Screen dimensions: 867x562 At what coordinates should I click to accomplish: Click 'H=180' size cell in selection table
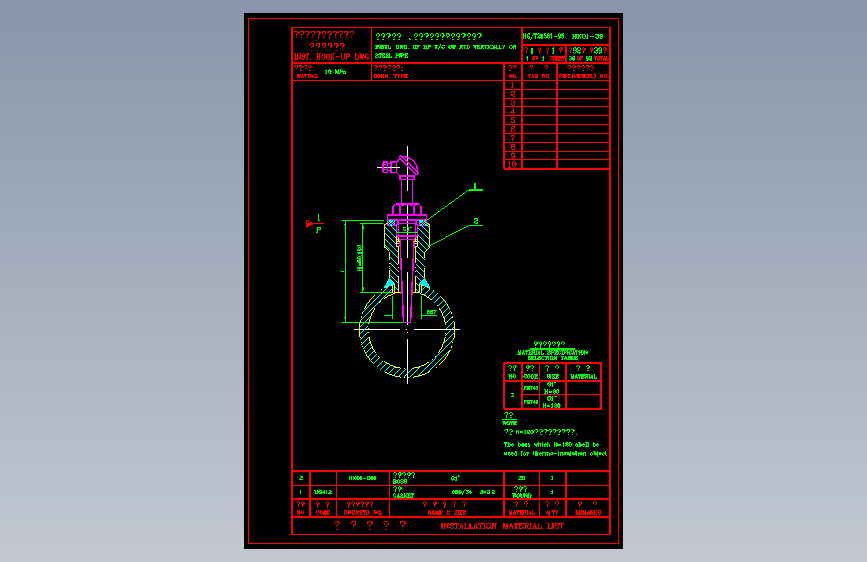551,405
